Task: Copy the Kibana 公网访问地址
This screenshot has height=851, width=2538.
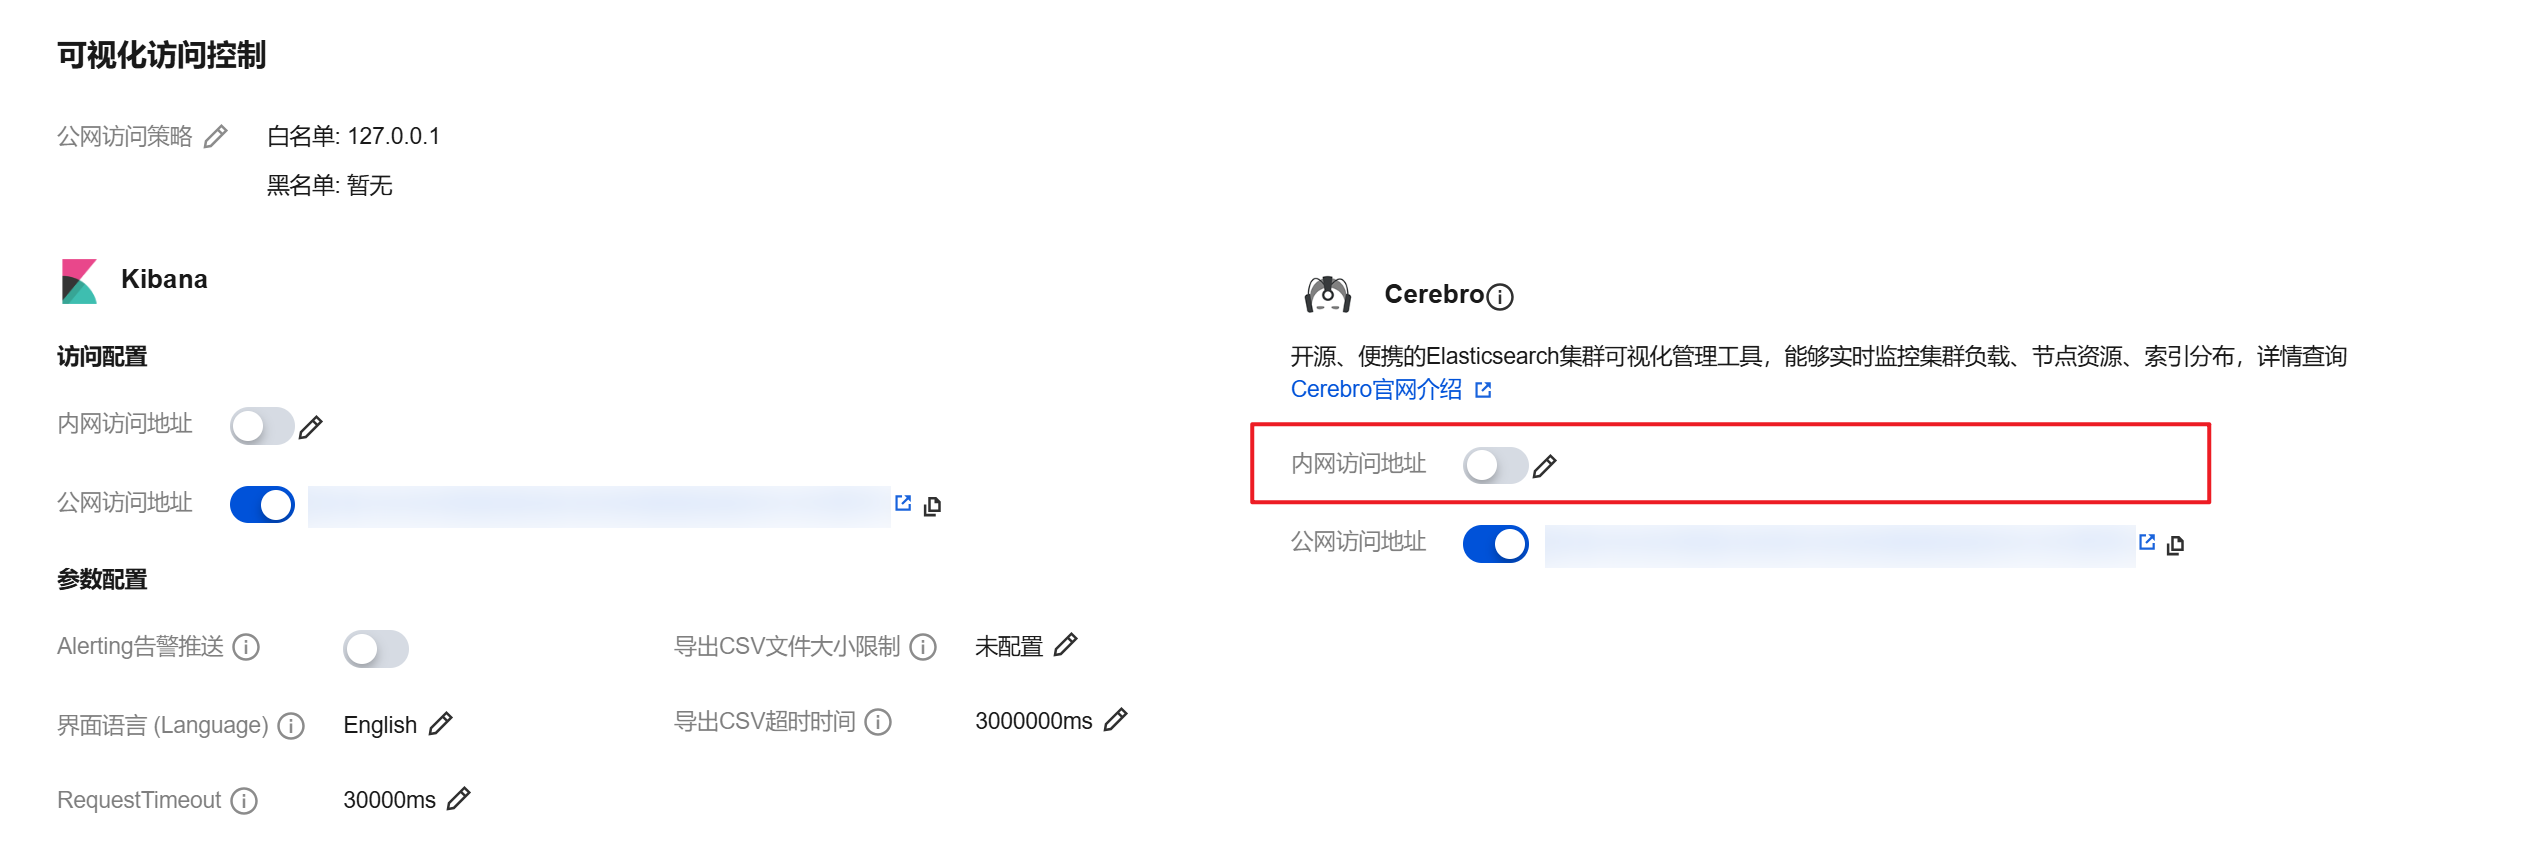Action: pos(932,506)
